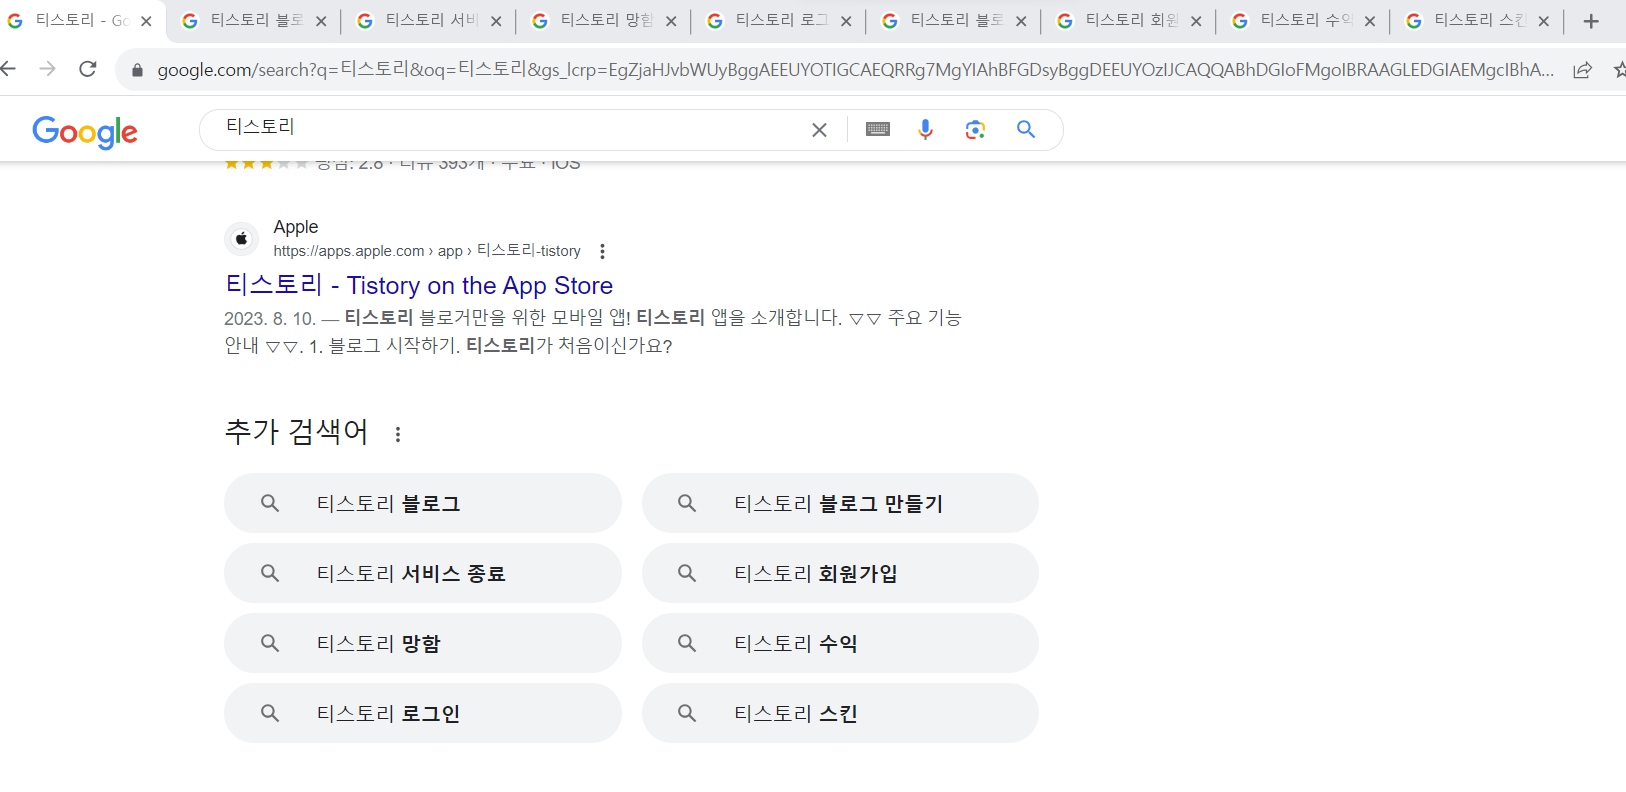Click the result snippet dated 2023. 8. 10.
Image resolution: width=1626 pixels, height=792 pixels.
click(593, 331)
